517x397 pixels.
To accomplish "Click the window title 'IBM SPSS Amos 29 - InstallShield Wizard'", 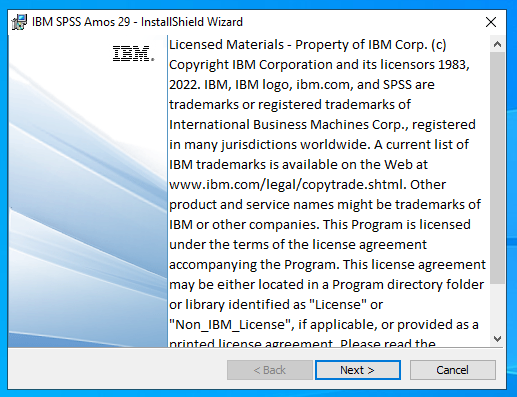I will pyautogui.click(x=137, y=22).
